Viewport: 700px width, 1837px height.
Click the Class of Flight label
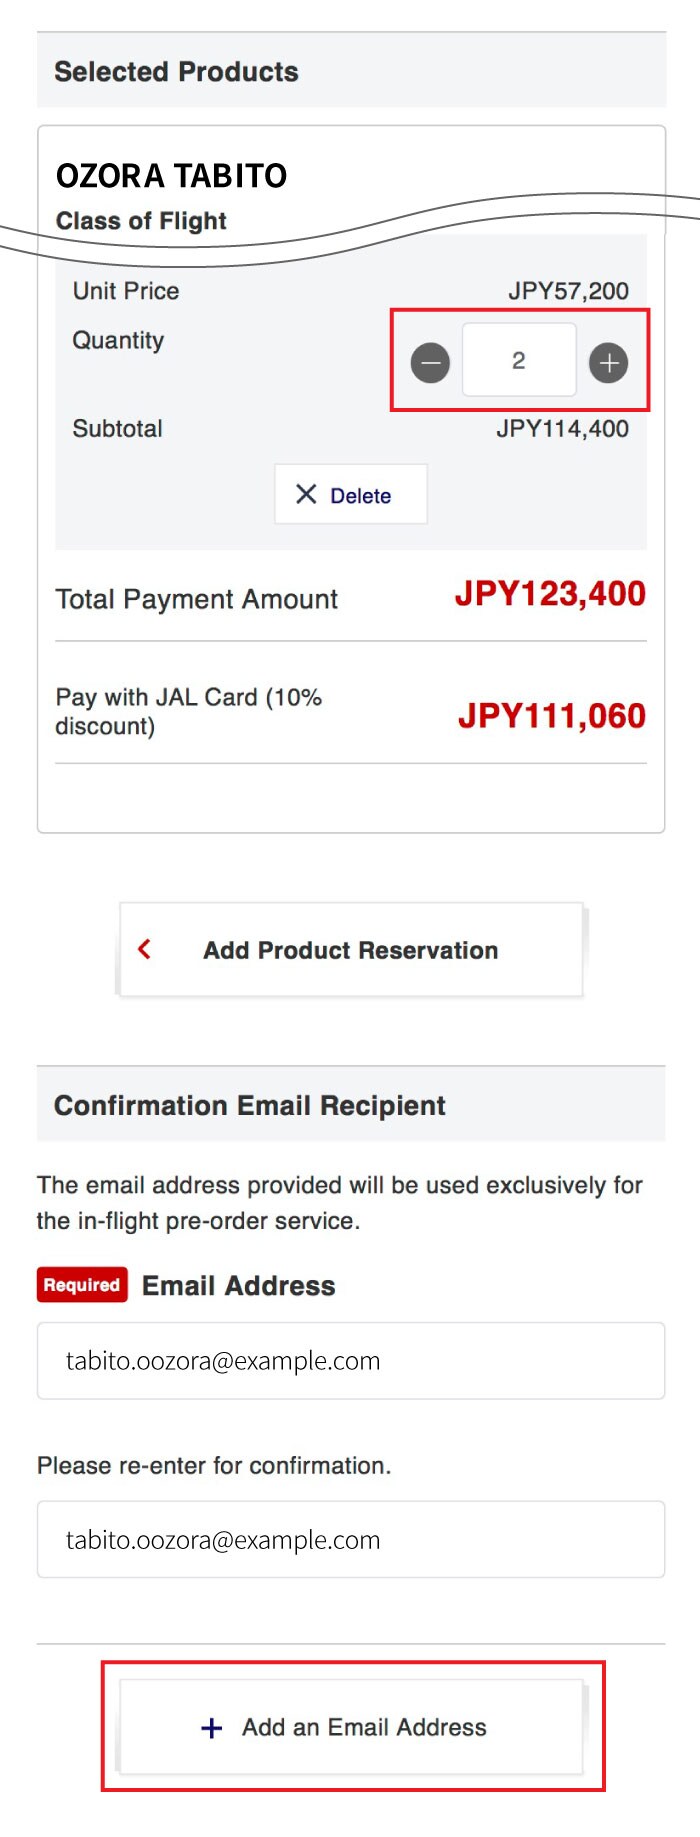tap(141, 221)
